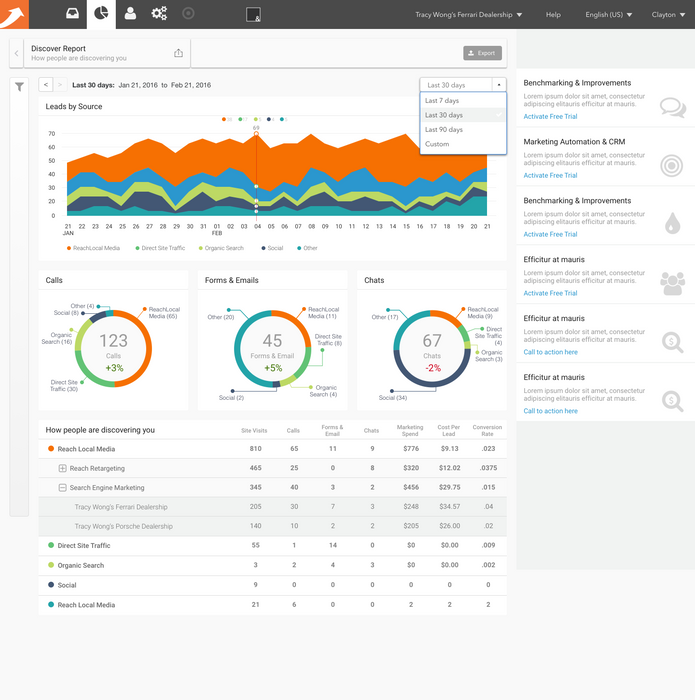695x700 pixels.
Task: Open the English (US) language dropdown
Action: pos(608,15)
